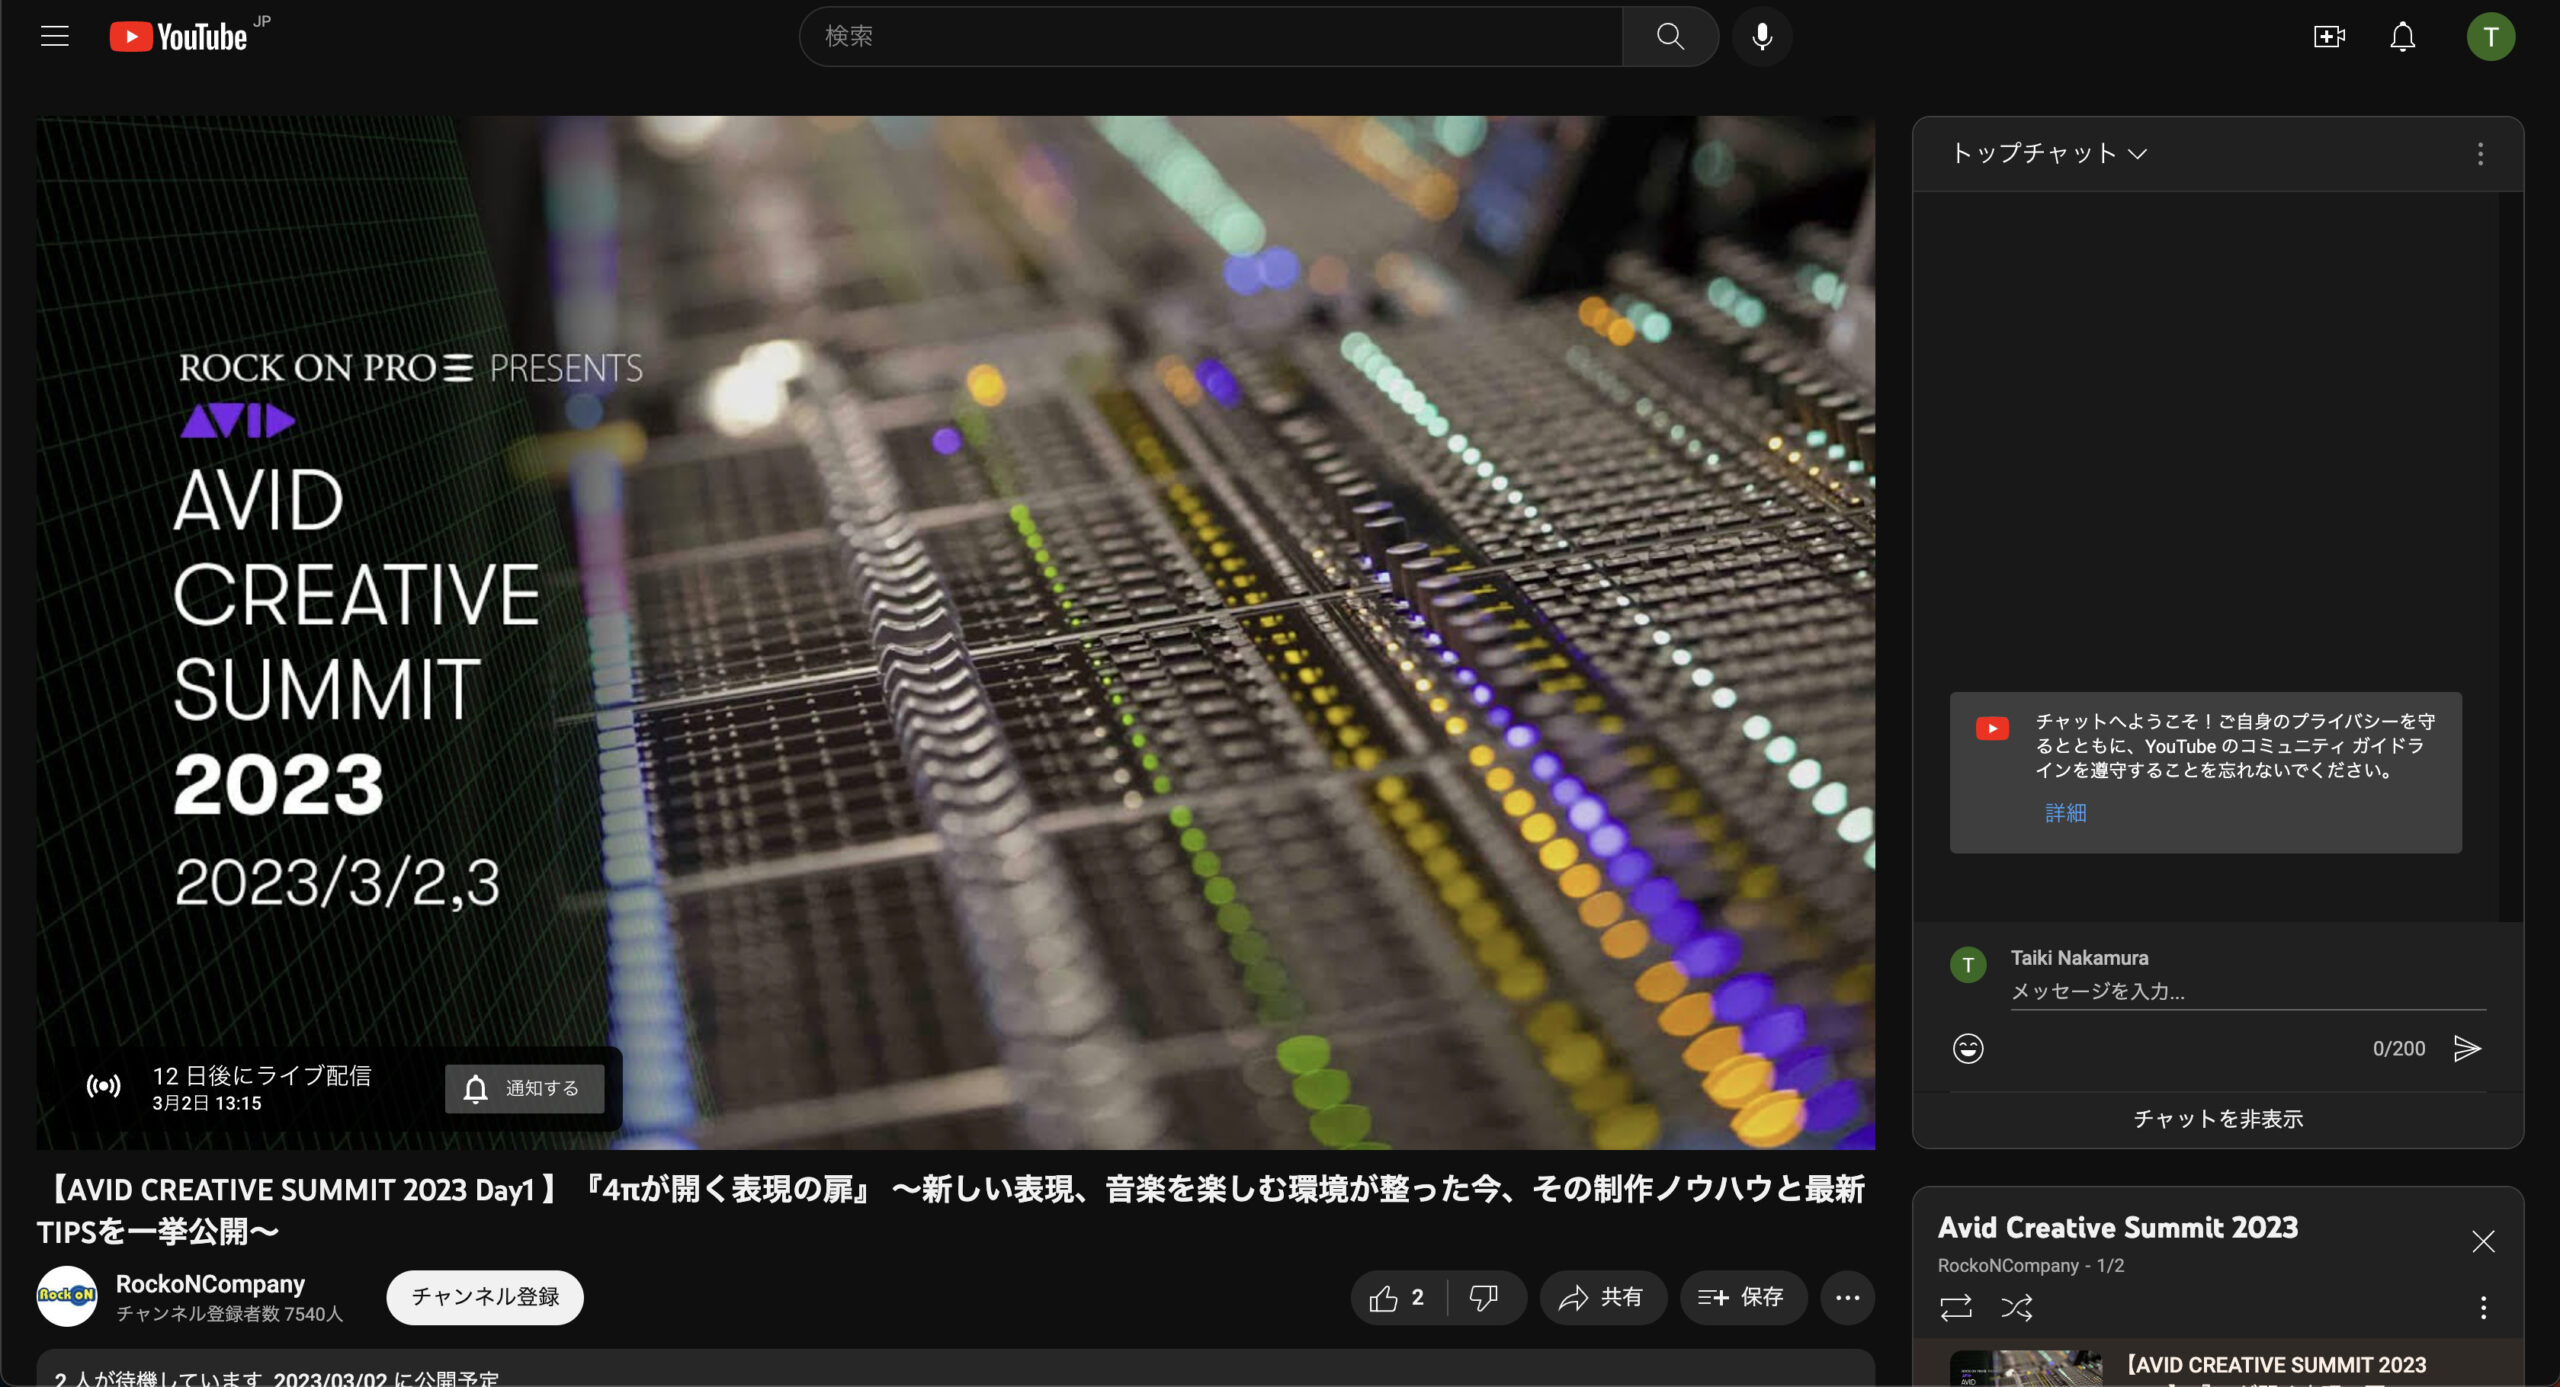Viewport: 2560px width, 1387px height.
Task: Click the T avatar in chat input
Action: tap(1968, 965)
